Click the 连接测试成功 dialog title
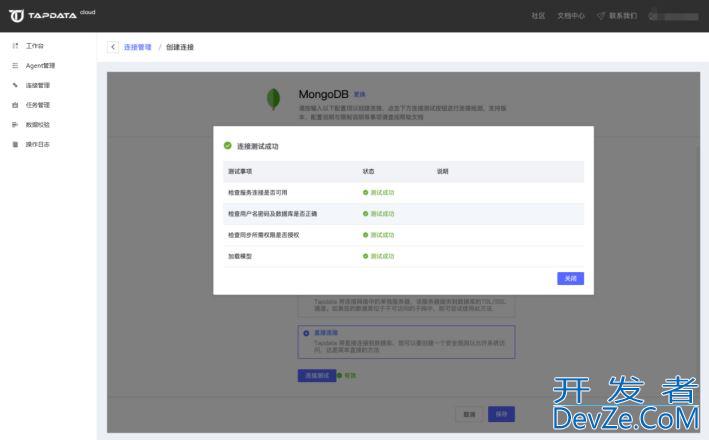Viewport: 709px width, 440px height. pos(258,146)
